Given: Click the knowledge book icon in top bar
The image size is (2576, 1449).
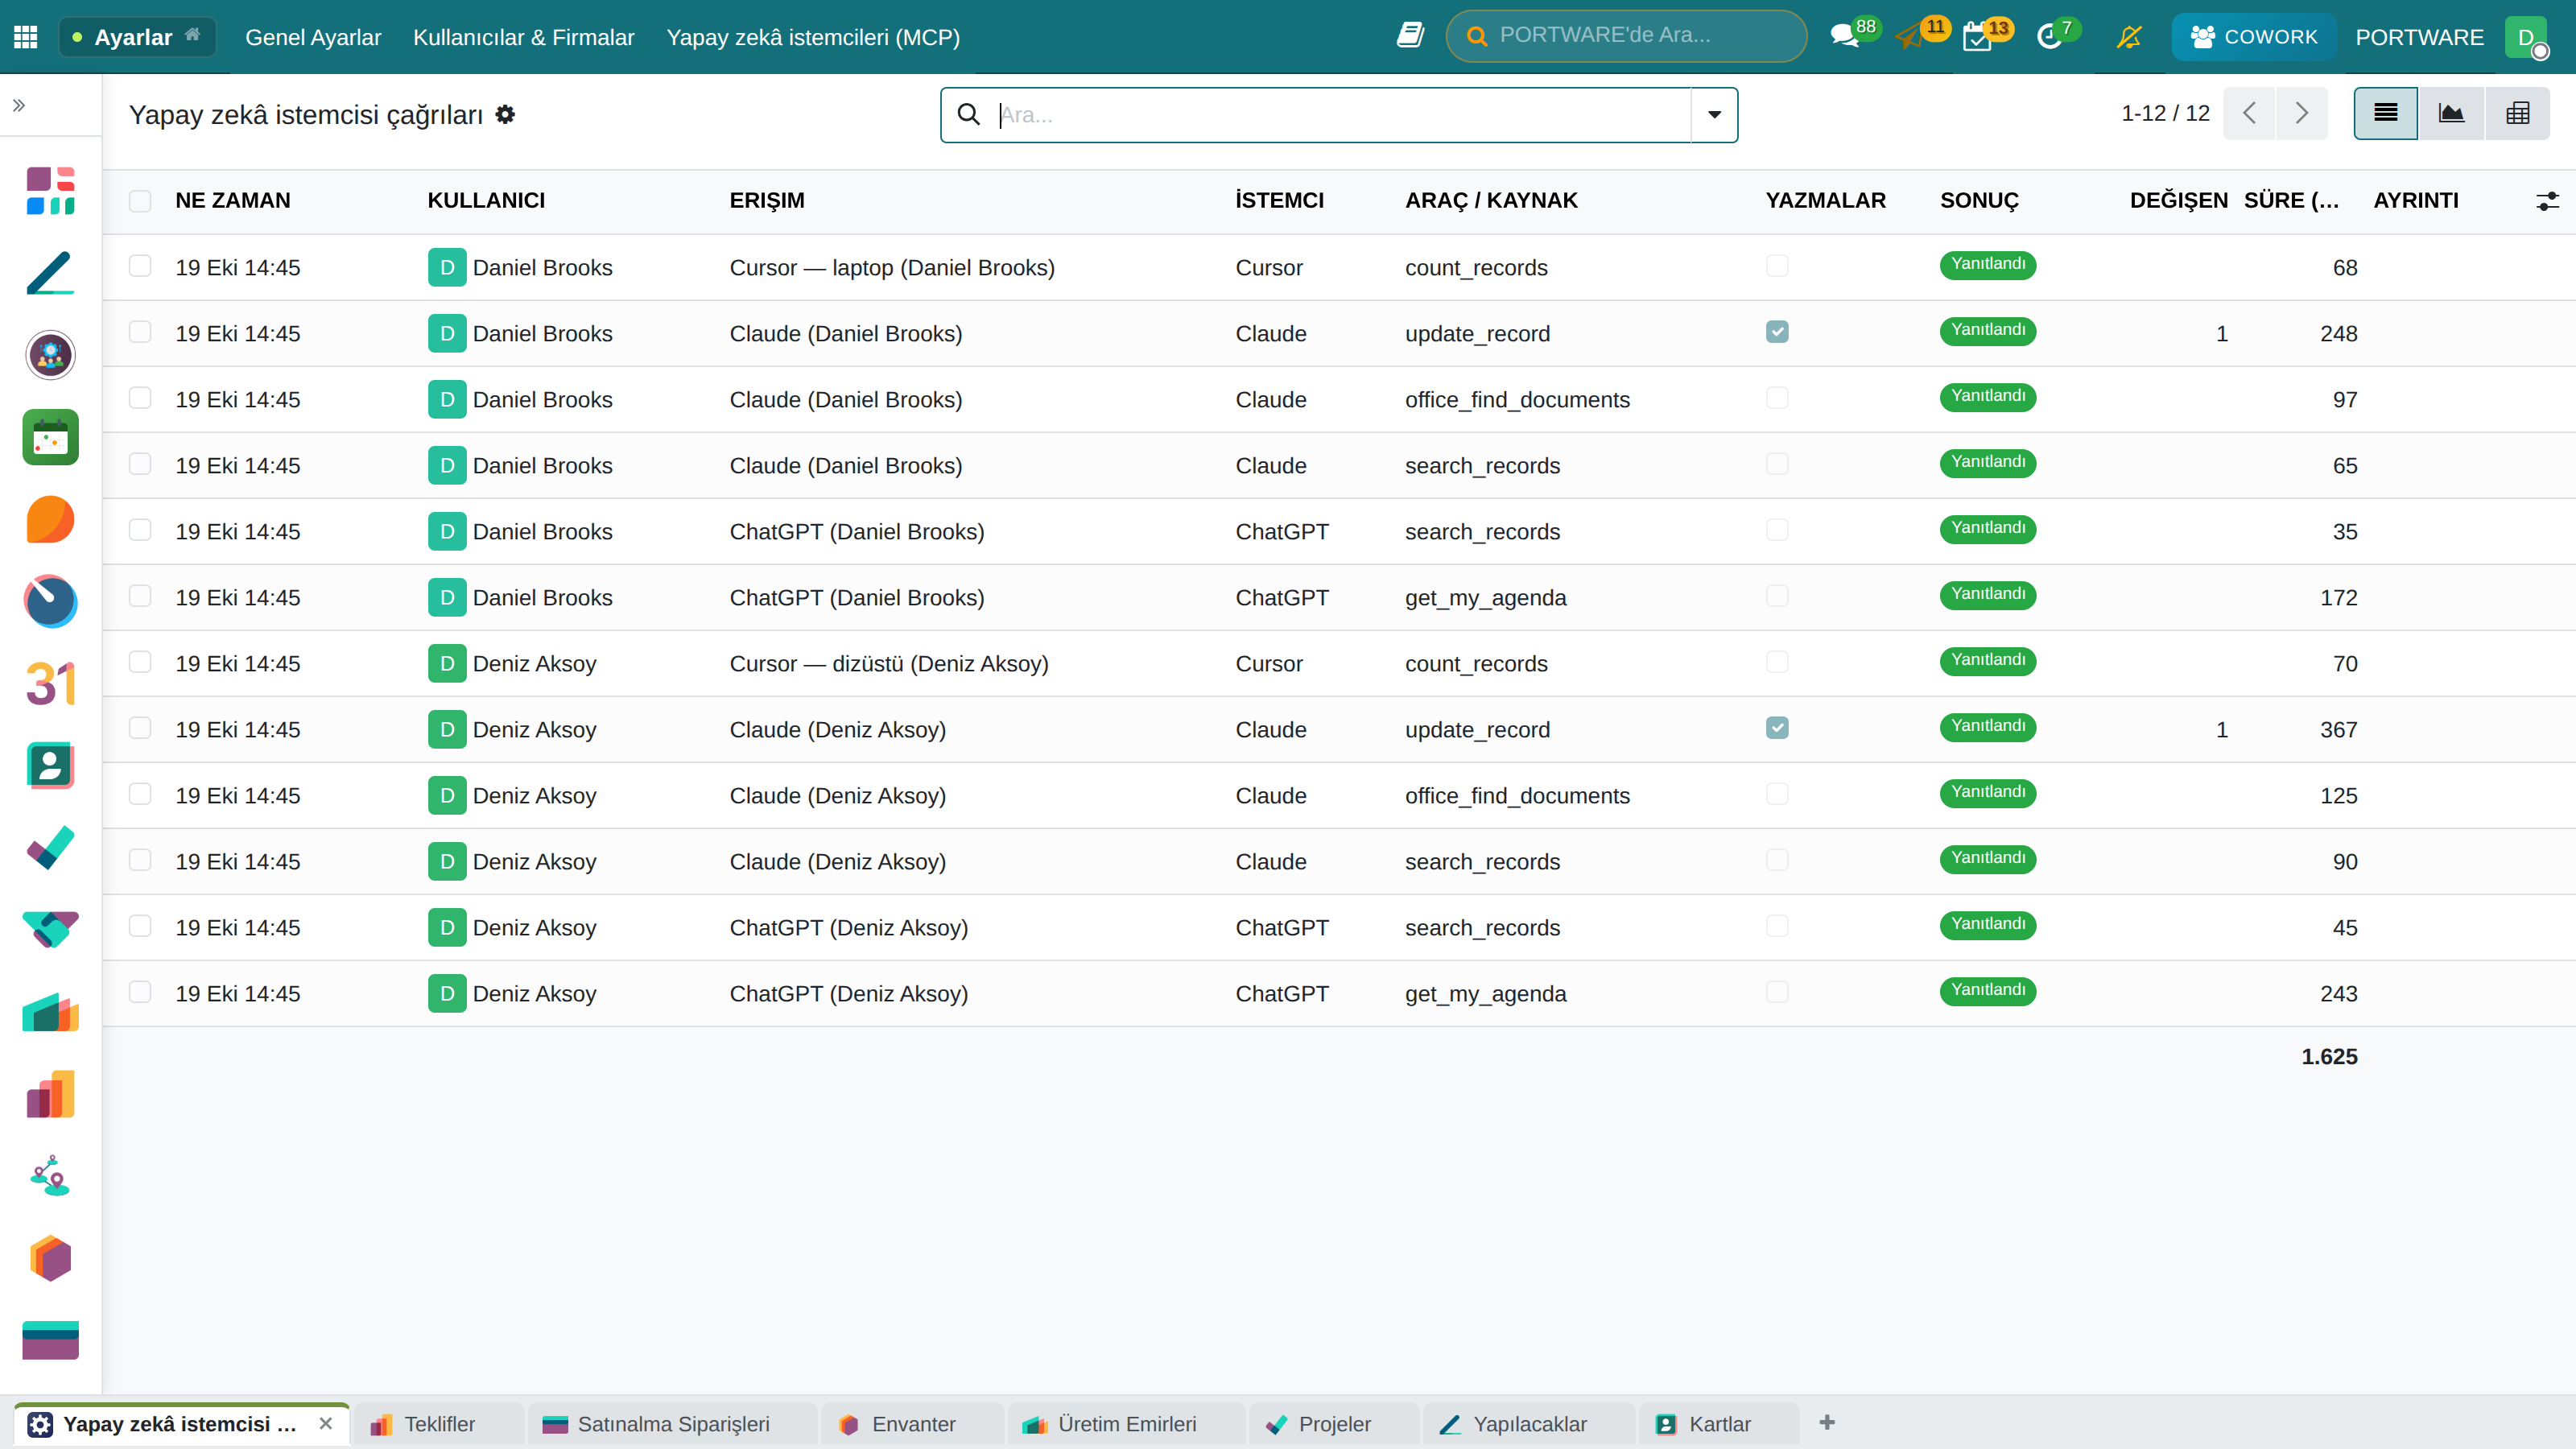Looking at the screenshot, I should tap(1410, 36).
